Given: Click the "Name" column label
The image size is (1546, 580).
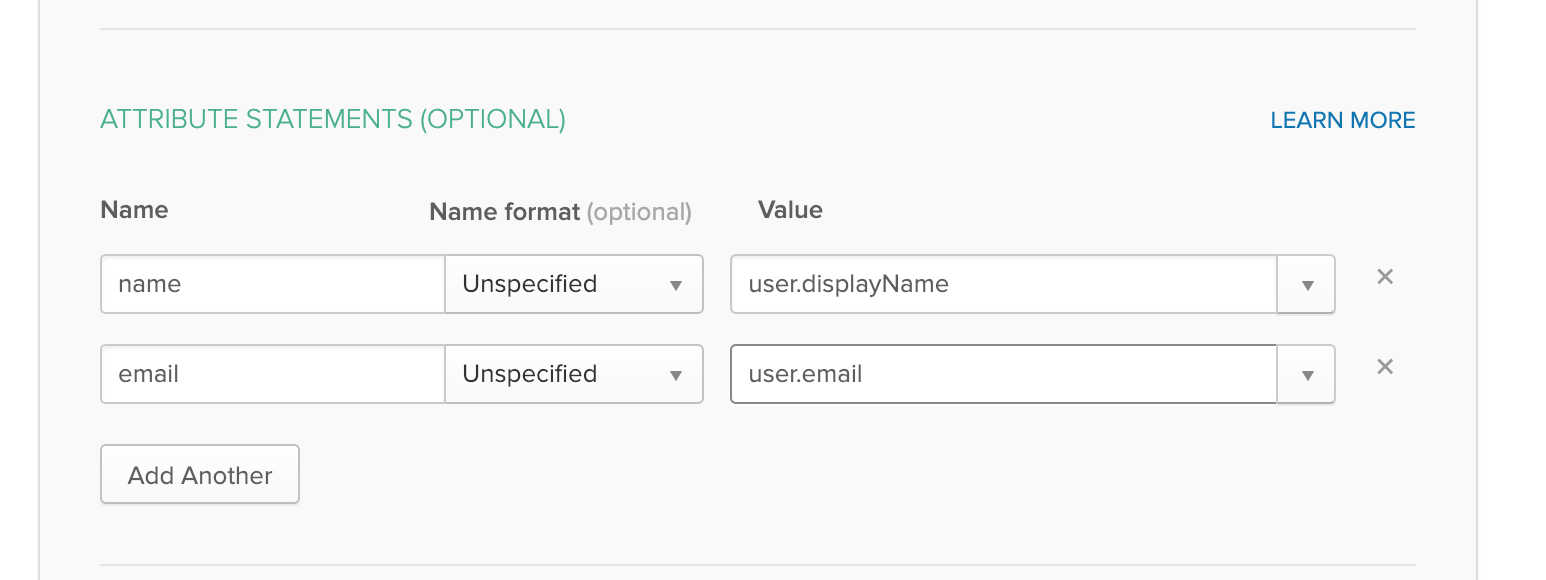Looking at the screenshot, I should click(134, 210).
